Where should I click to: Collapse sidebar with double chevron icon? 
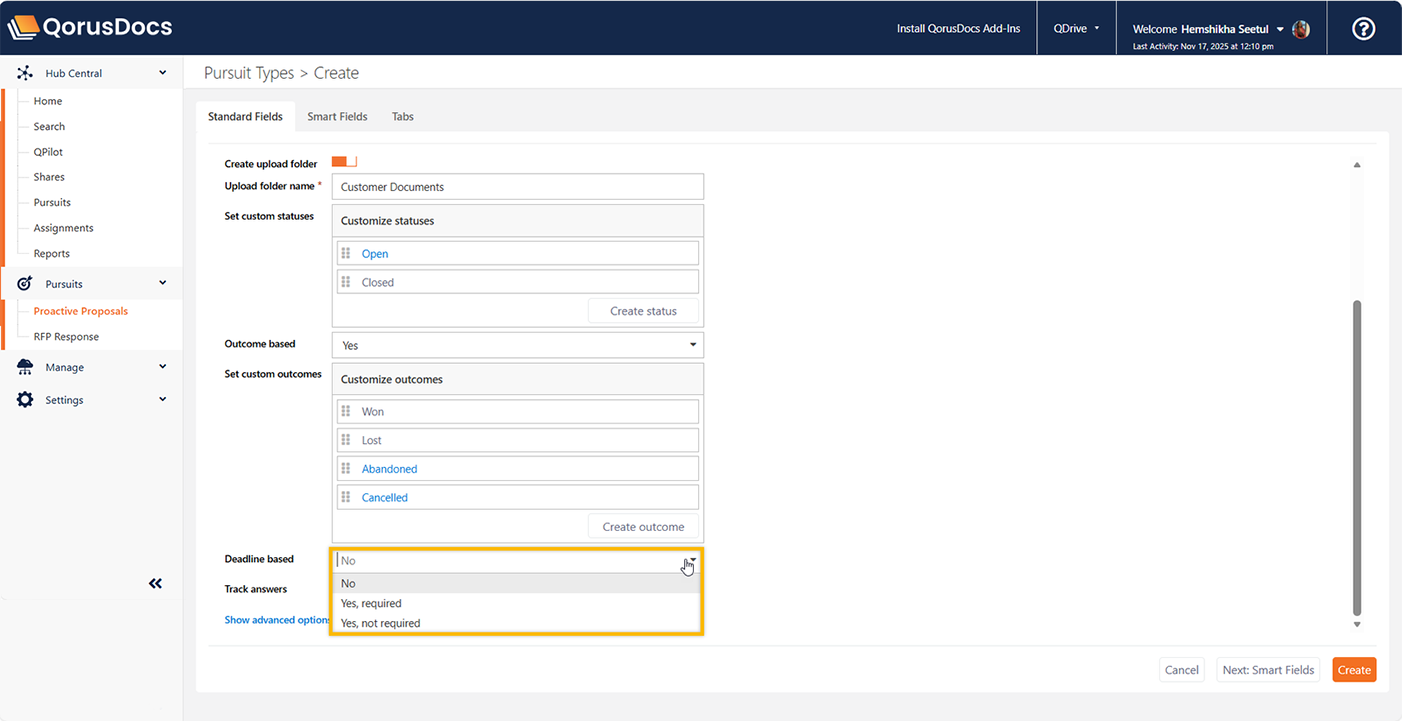(155, 583)
